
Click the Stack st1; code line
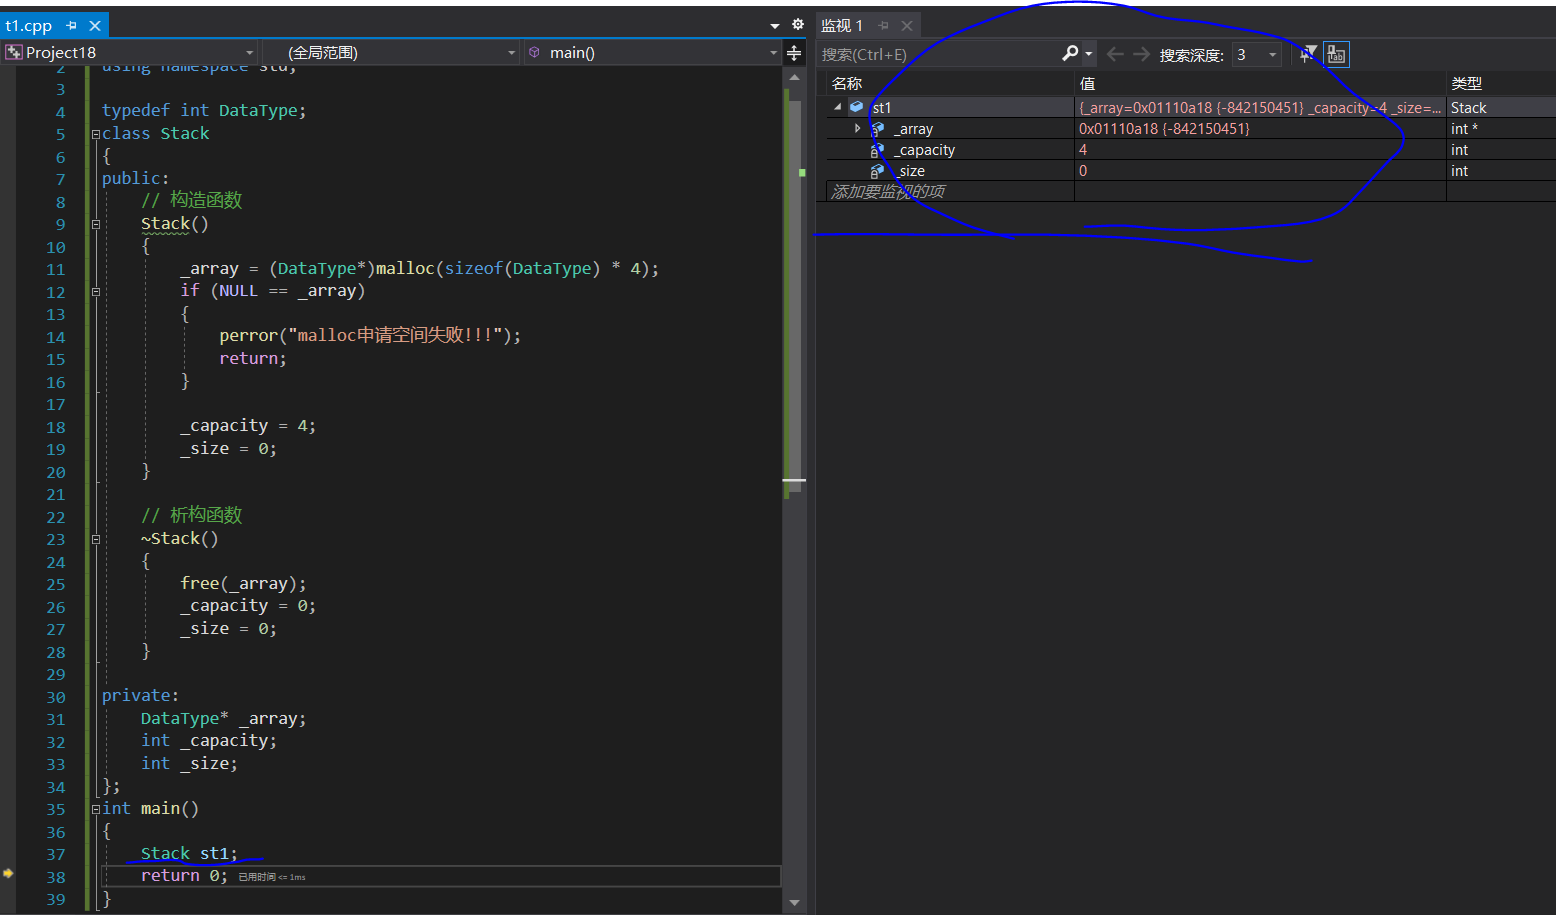189,853
